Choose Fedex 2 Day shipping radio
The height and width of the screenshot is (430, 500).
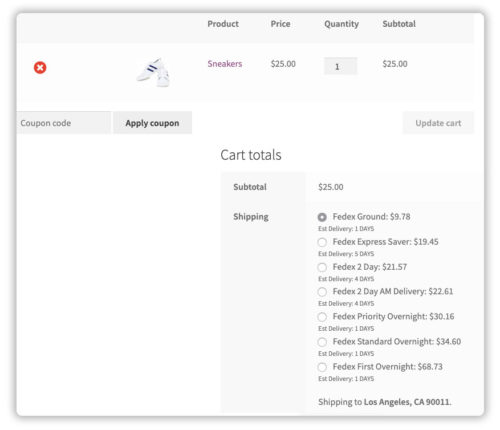[322, 267]
